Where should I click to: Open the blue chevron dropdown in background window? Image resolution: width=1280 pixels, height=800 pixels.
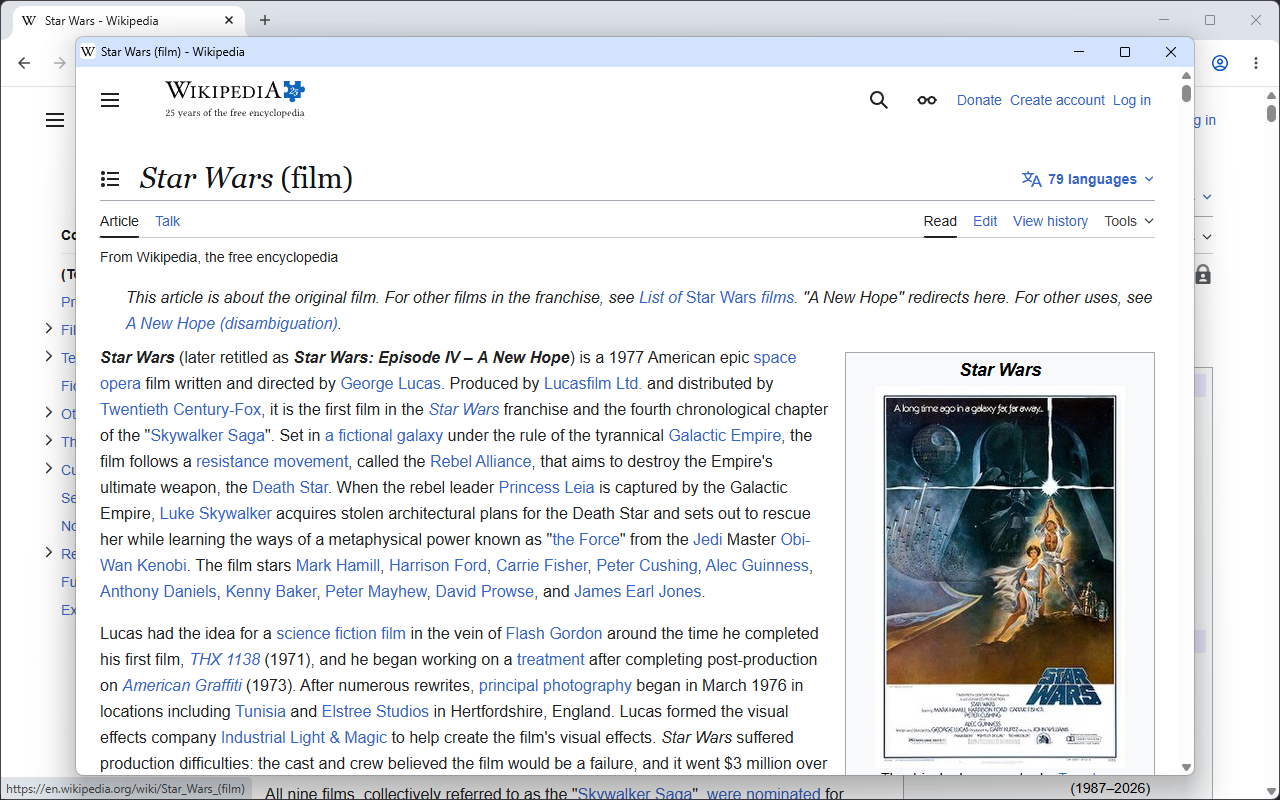1207,197
